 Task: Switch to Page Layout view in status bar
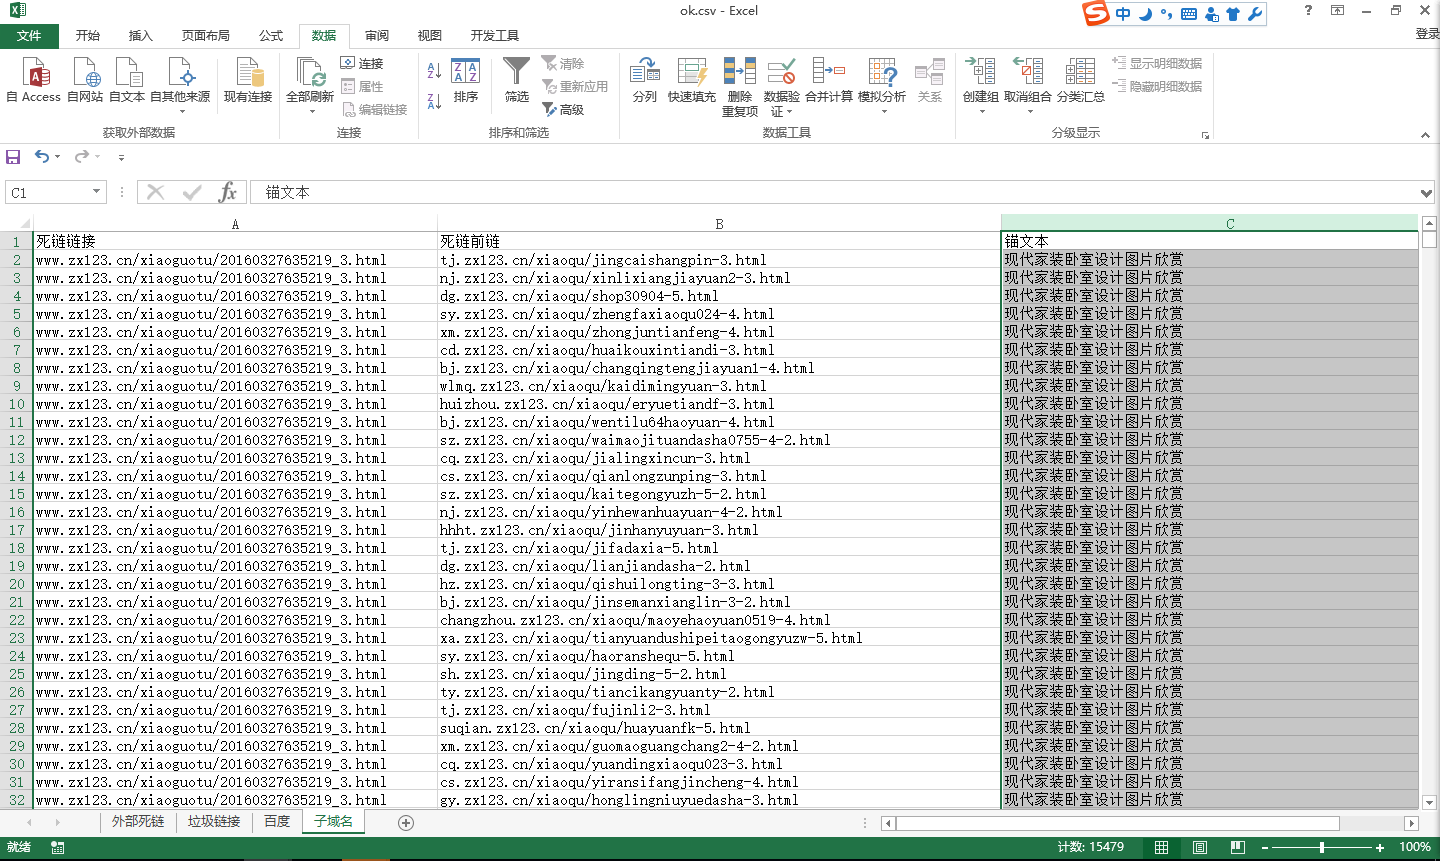tap(1200, 847)
